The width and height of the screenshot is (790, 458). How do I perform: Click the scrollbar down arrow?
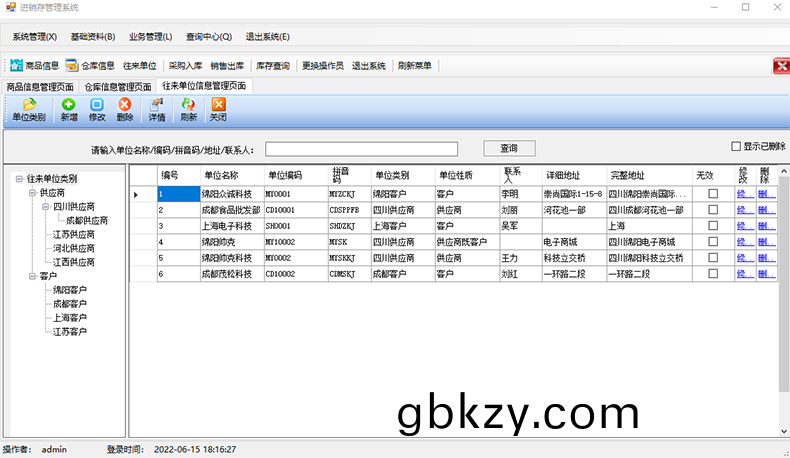[x=784, y=431]
